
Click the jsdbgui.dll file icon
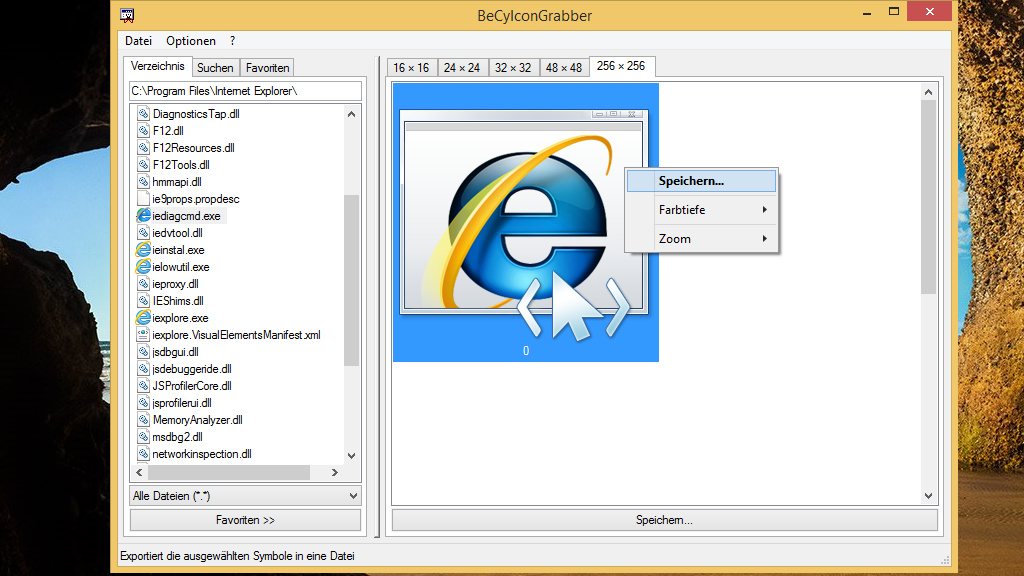click(144, 351)
